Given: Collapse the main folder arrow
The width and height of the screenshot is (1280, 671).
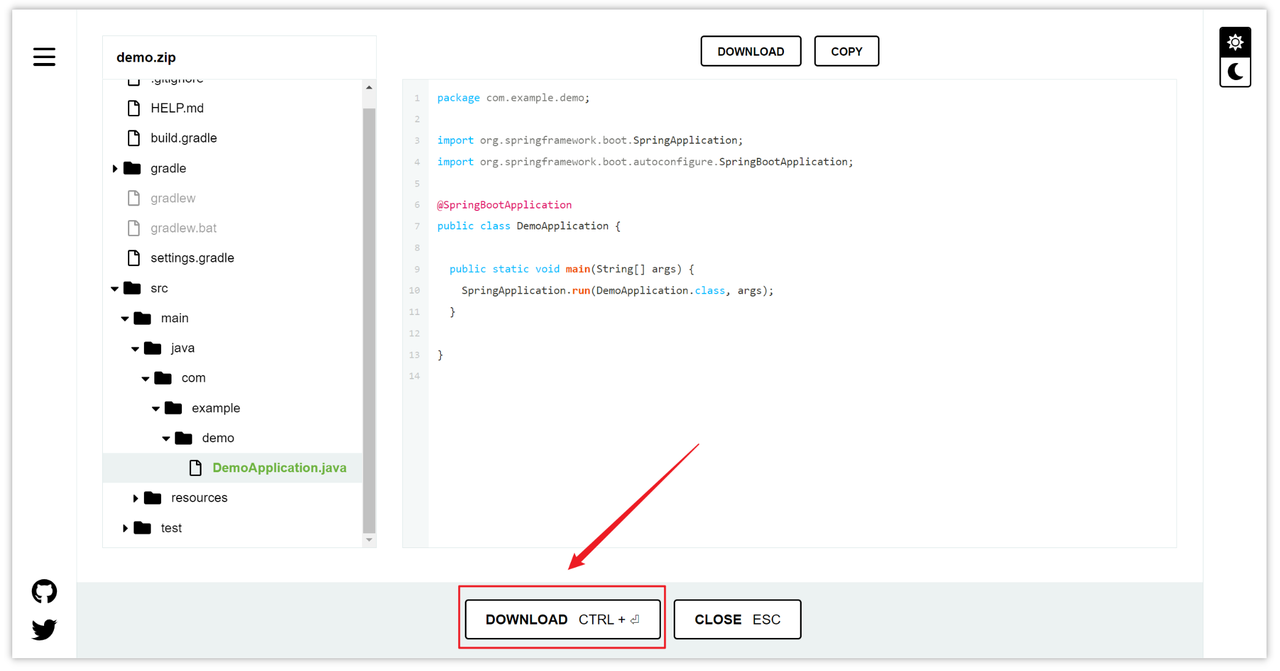Looking at the screenshot, I should point(125,319).
